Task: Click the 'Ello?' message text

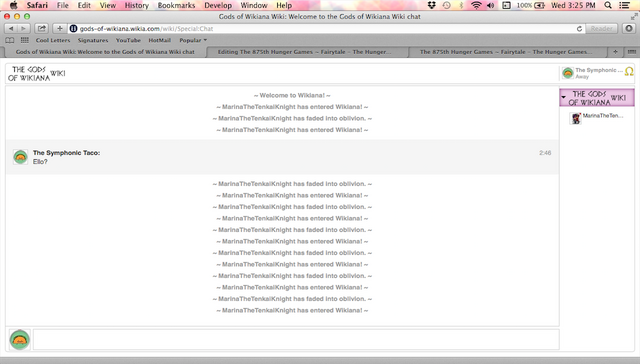Action: tap(40, 162)
